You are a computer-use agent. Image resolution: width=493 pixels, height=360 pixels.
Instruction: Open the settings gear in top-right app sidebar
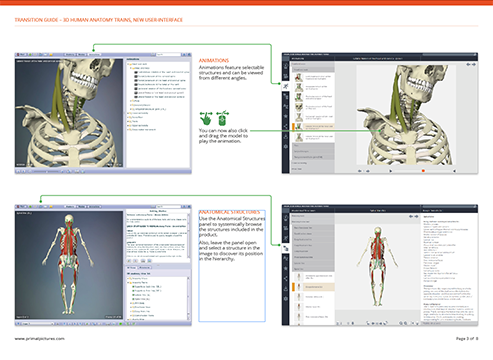pyautogui.click(x=286, y=147)
